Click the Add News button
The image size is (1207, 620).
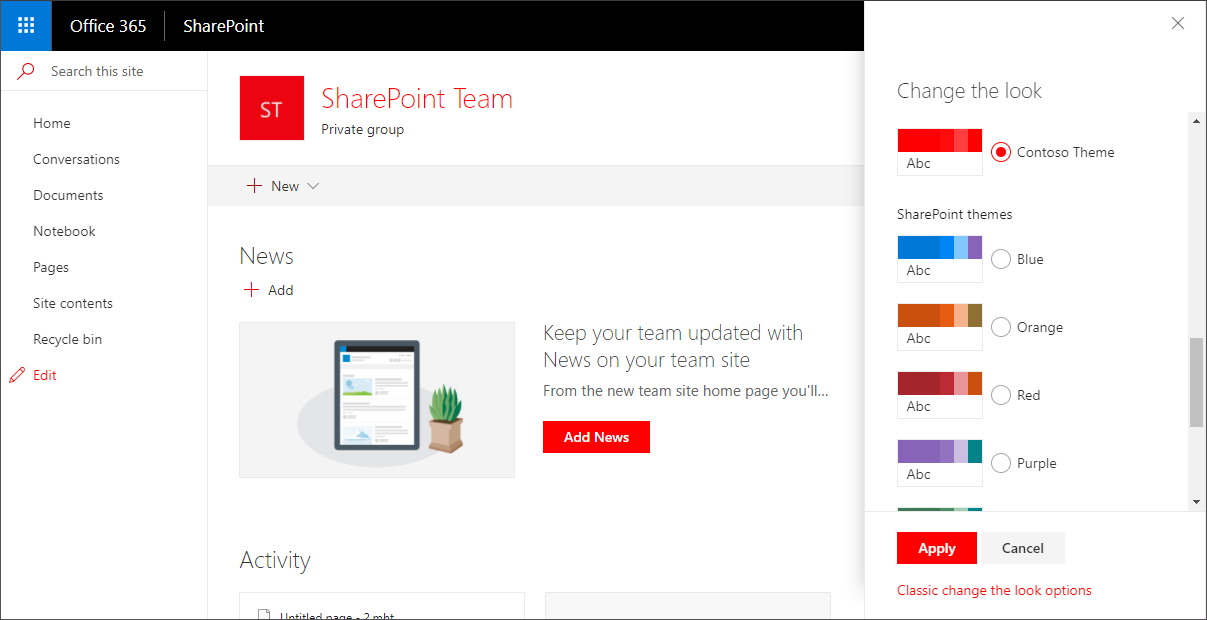point(596,437)
